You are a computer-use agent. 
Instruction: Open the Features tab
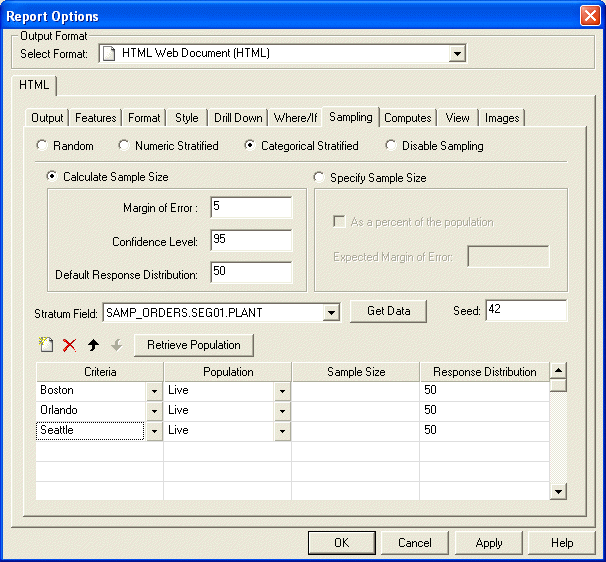click(95, 118)
